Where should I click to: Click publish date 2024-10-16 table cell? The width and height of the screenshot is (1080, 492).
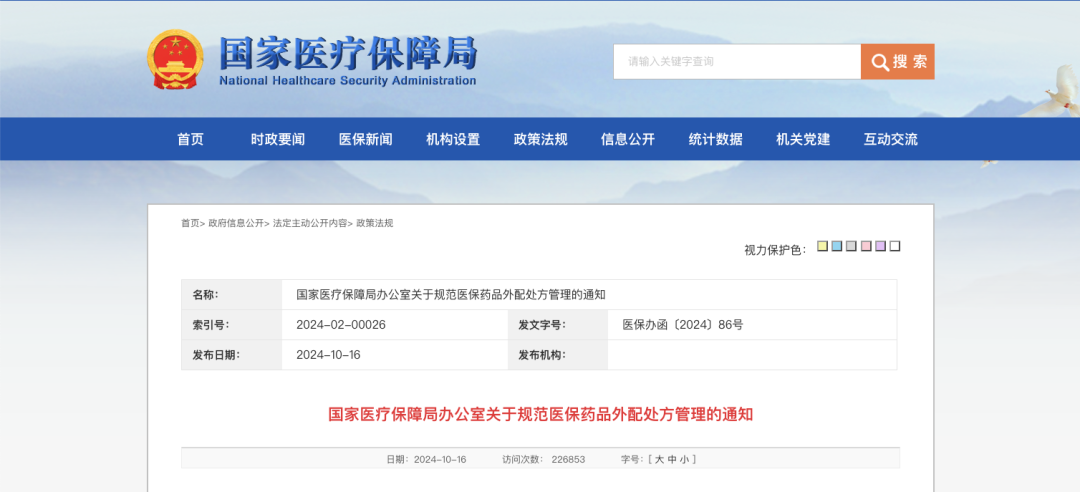(395, 355)
